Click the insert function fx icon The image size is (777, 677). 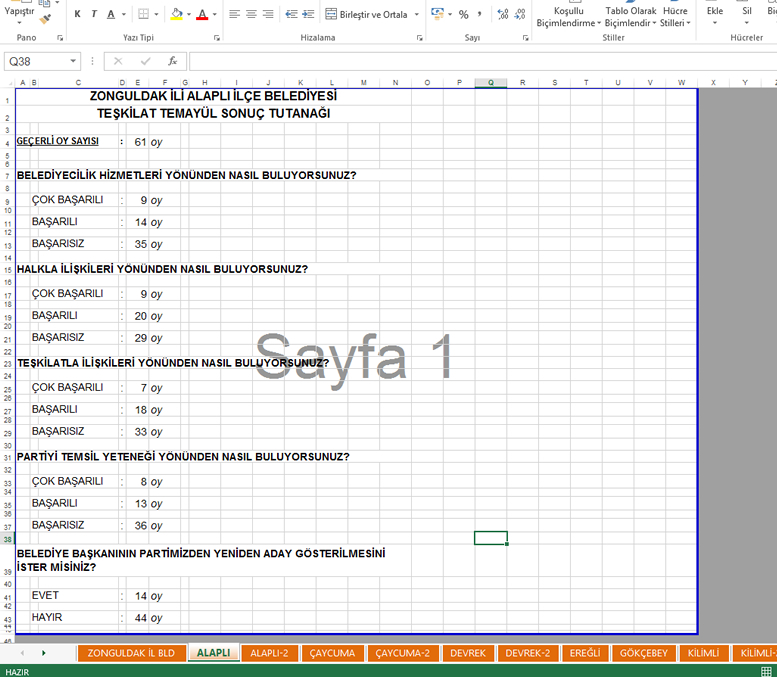pos(172,61)
